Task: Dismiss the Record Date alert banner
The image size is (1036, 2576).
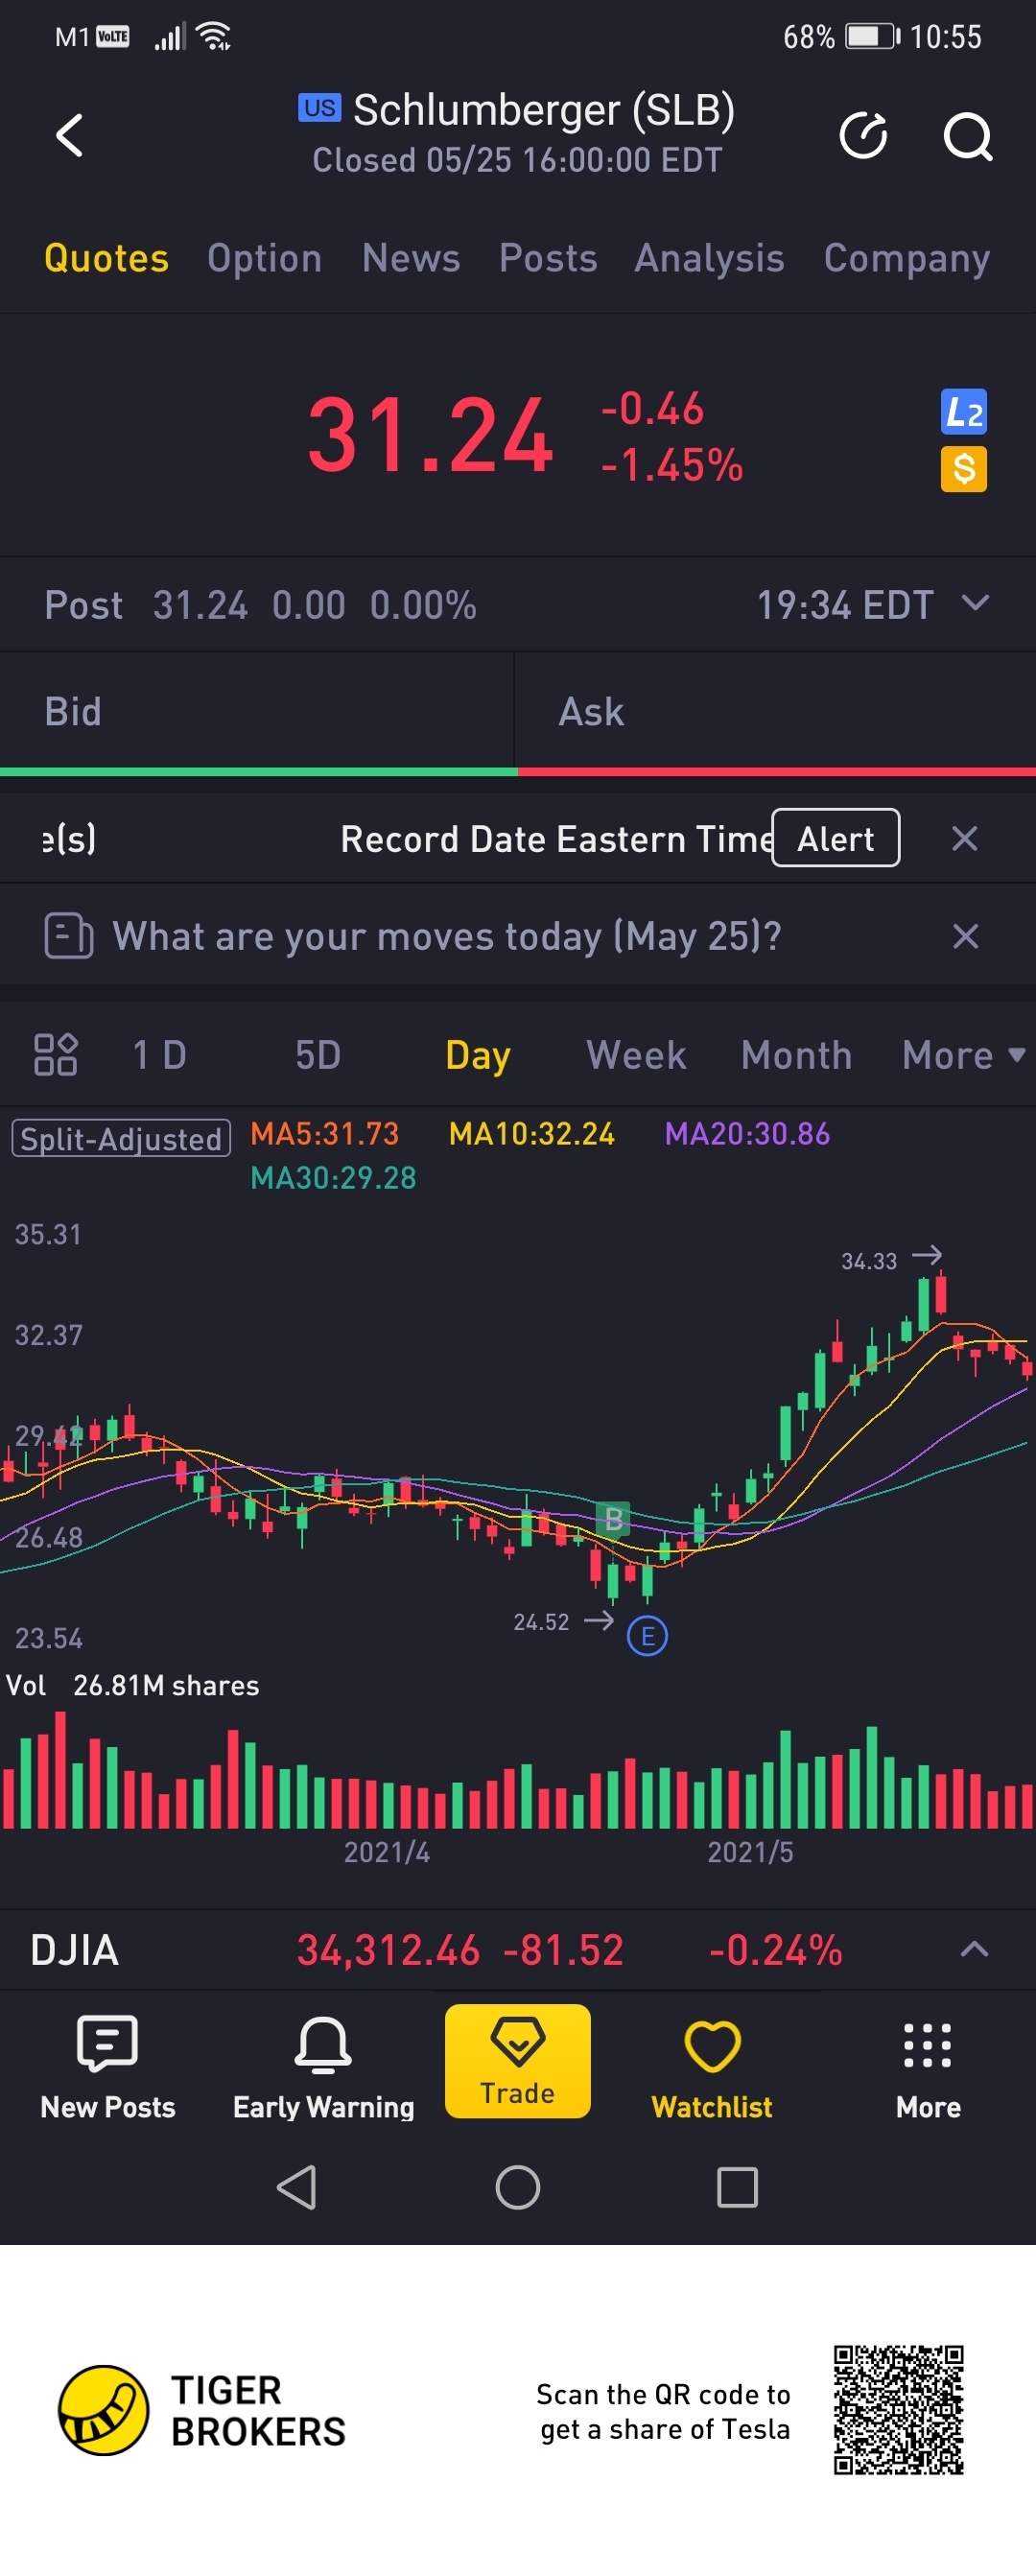Action: click(x=964, y=838)
